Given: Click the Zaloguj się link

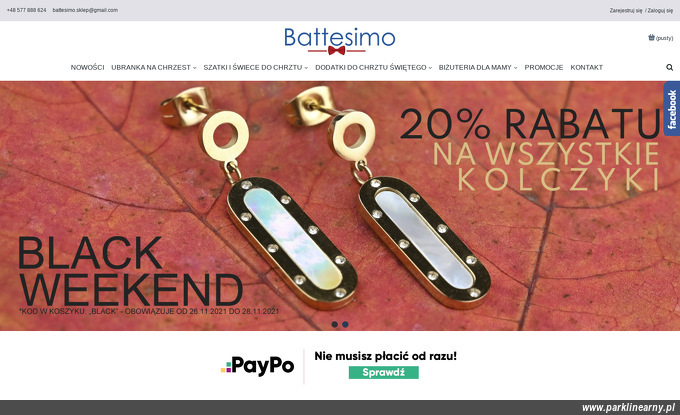Looking at the screenshot, I should click(x=660, y=10).
